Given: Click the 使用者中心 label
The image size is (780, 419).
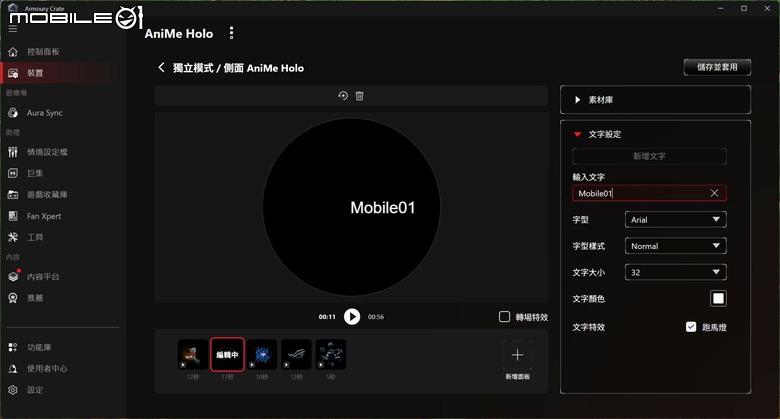Looking at the screenshot, I should (47, 369).
